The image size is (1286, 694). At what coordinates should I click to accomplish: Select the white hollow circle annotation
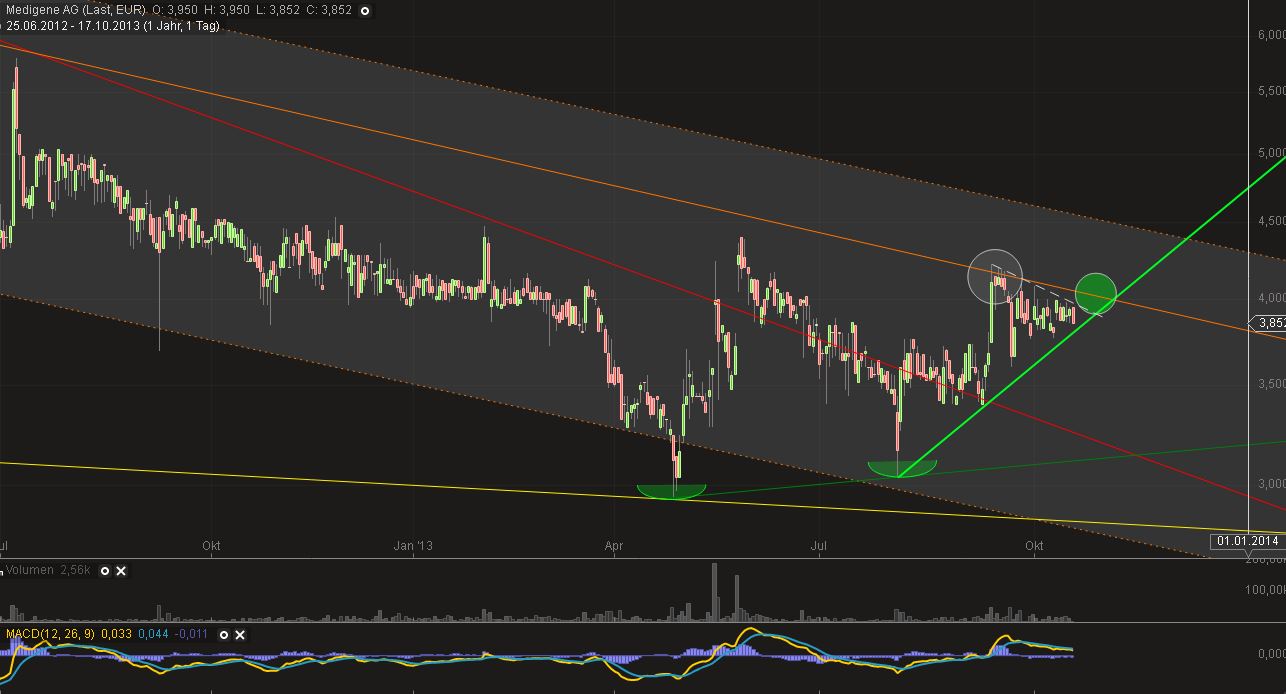[x=995, y=276]
